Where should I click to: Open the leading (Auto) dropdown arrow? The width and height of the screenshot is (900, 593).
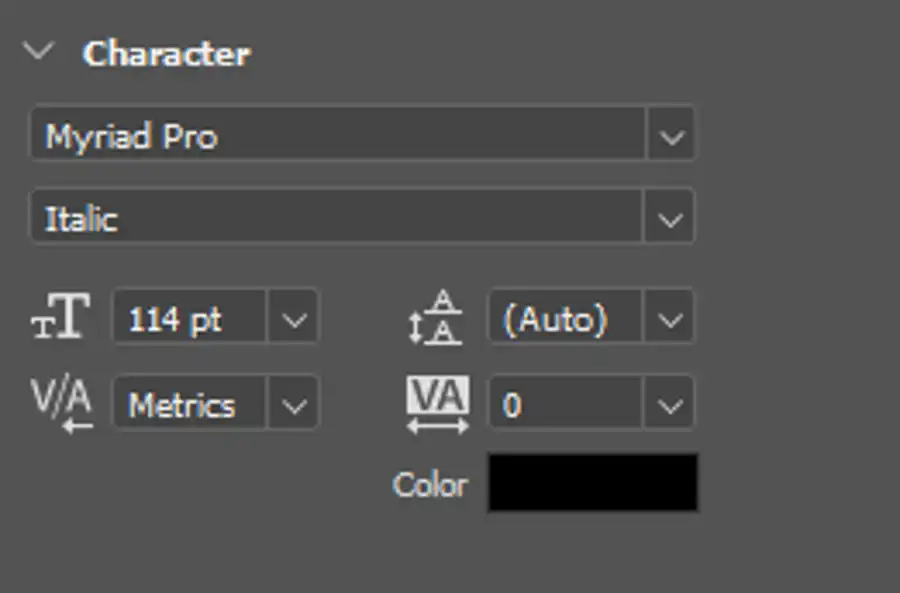(x=669, y=316)
